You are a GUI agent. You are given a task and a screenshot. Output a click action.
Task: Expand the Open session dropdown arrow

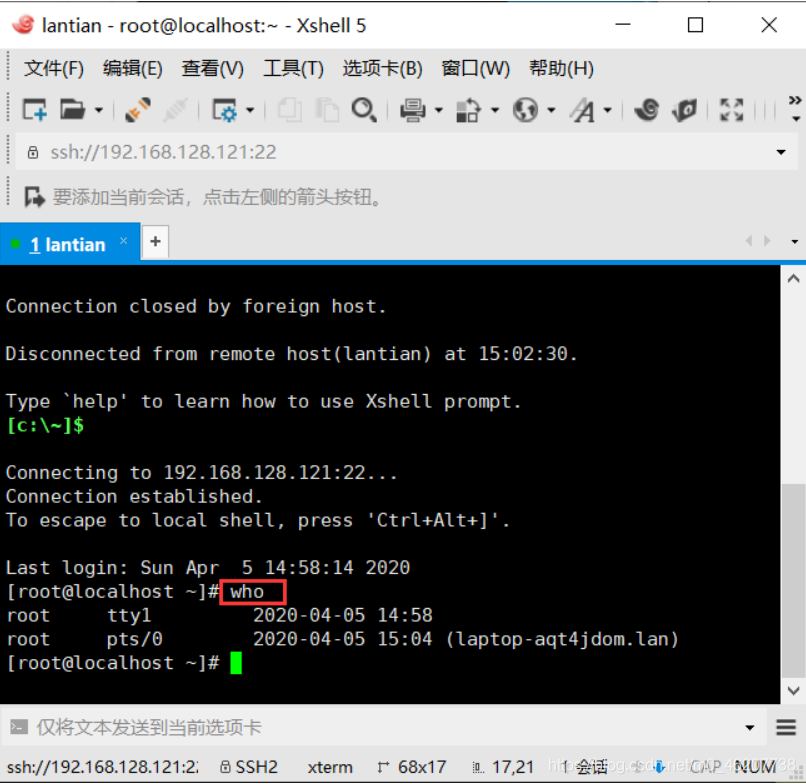(x=99, y=110)
